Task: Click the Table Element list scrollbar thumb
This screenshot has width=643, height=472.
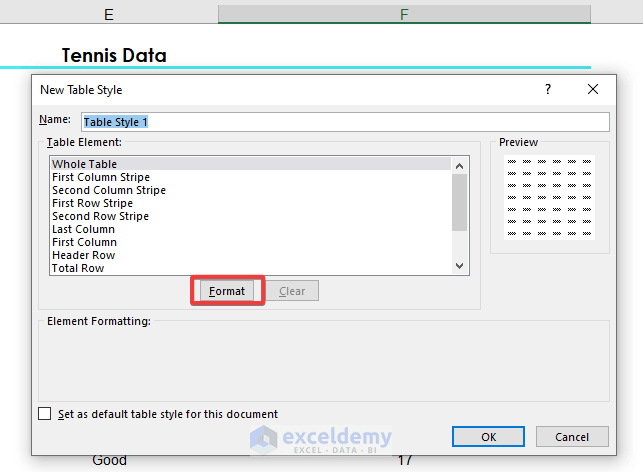Action: 459,203
